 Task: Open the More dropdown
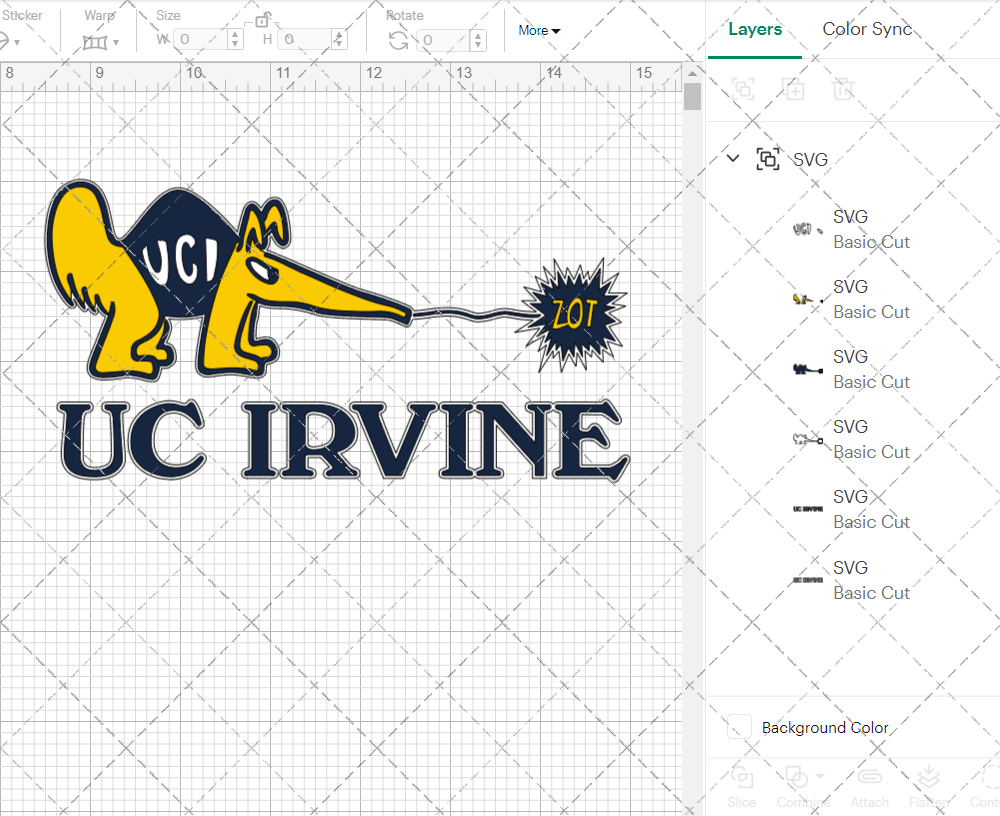[538, 30]
